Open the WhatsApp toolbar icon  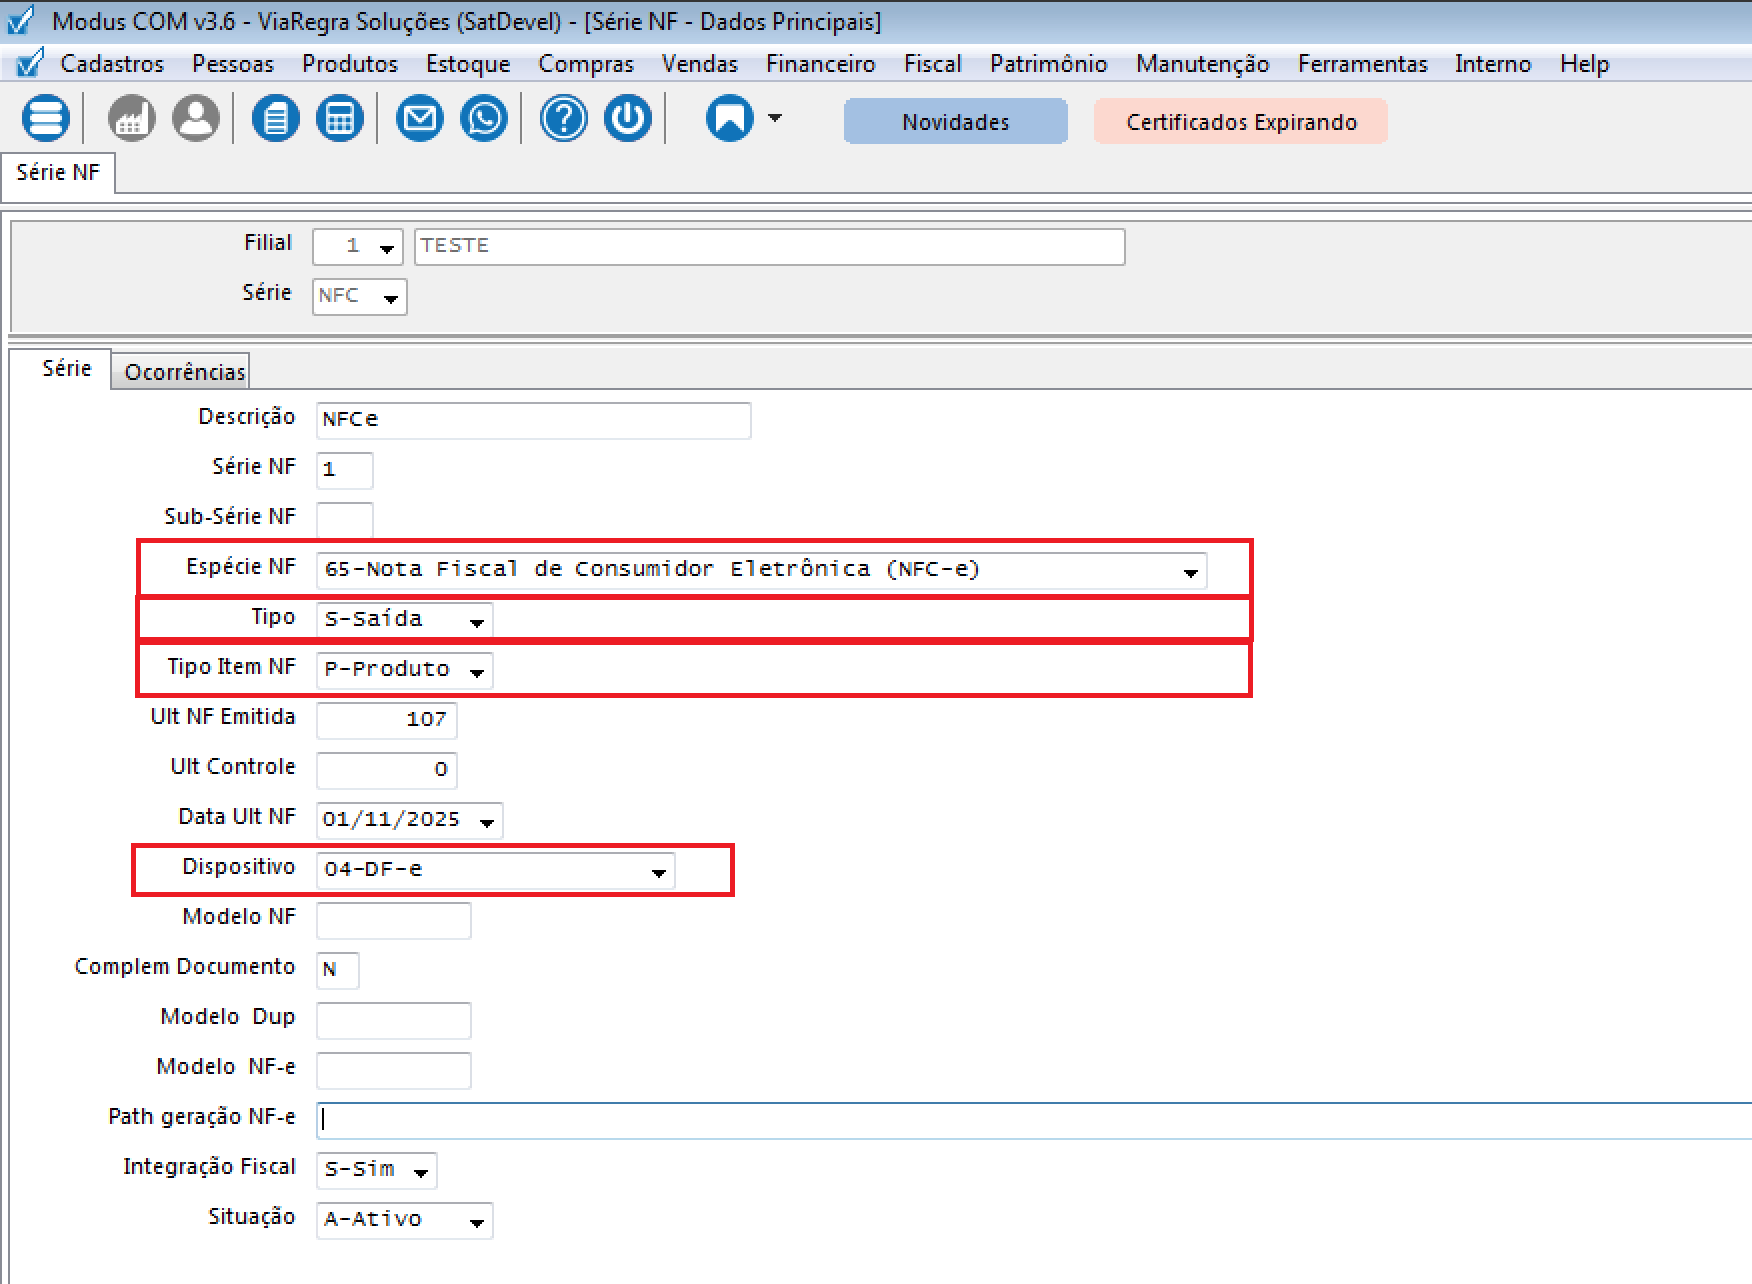coord(484,119)
